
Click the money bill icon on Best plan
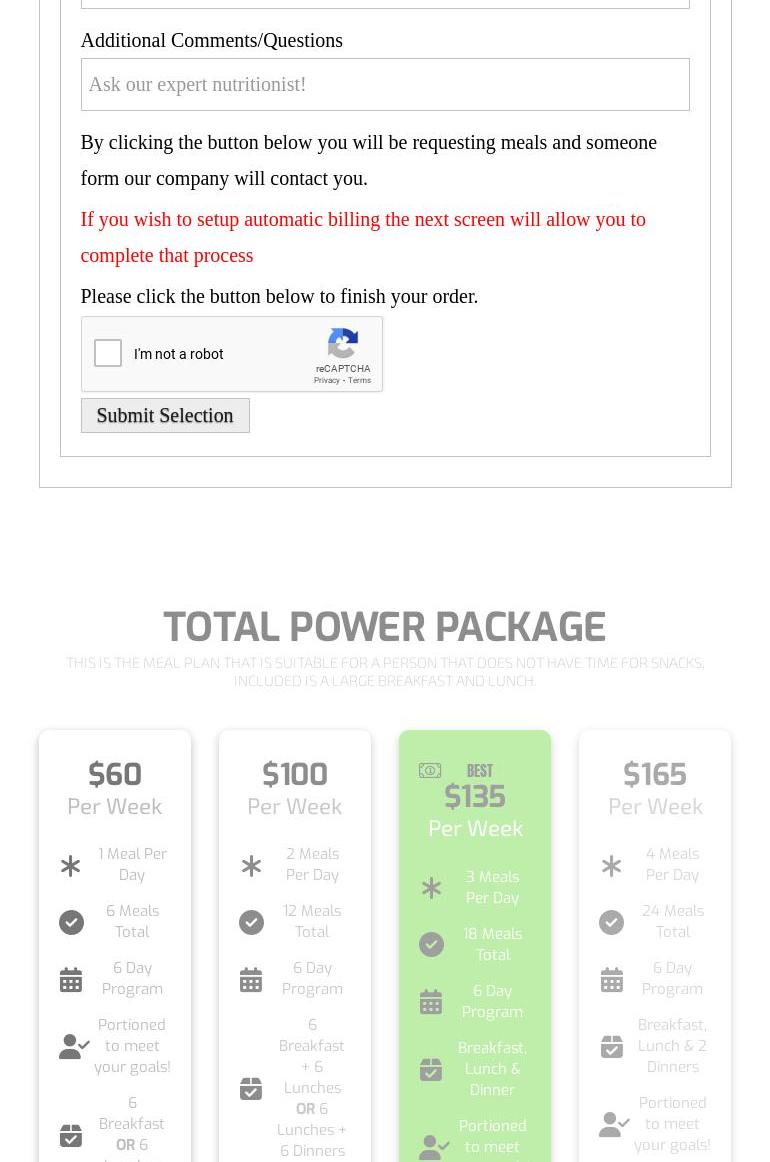tap(430, 770)
